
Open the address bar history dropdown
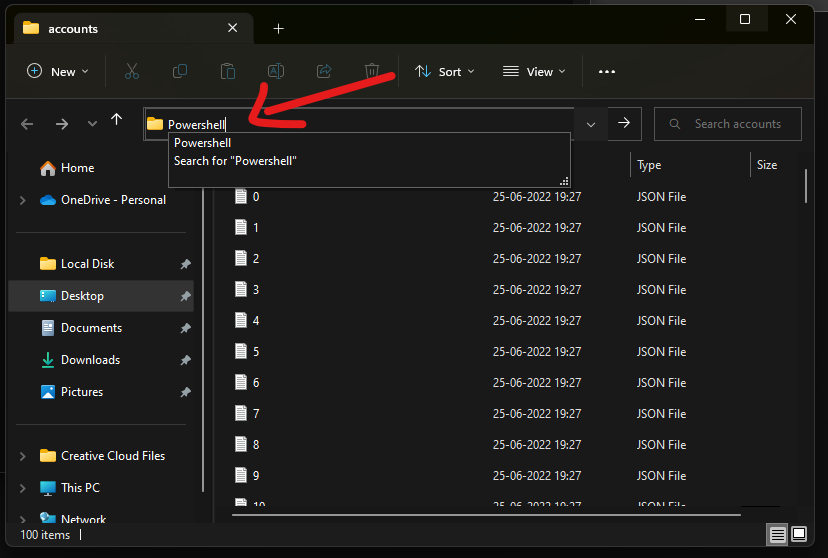click(590, 124)
